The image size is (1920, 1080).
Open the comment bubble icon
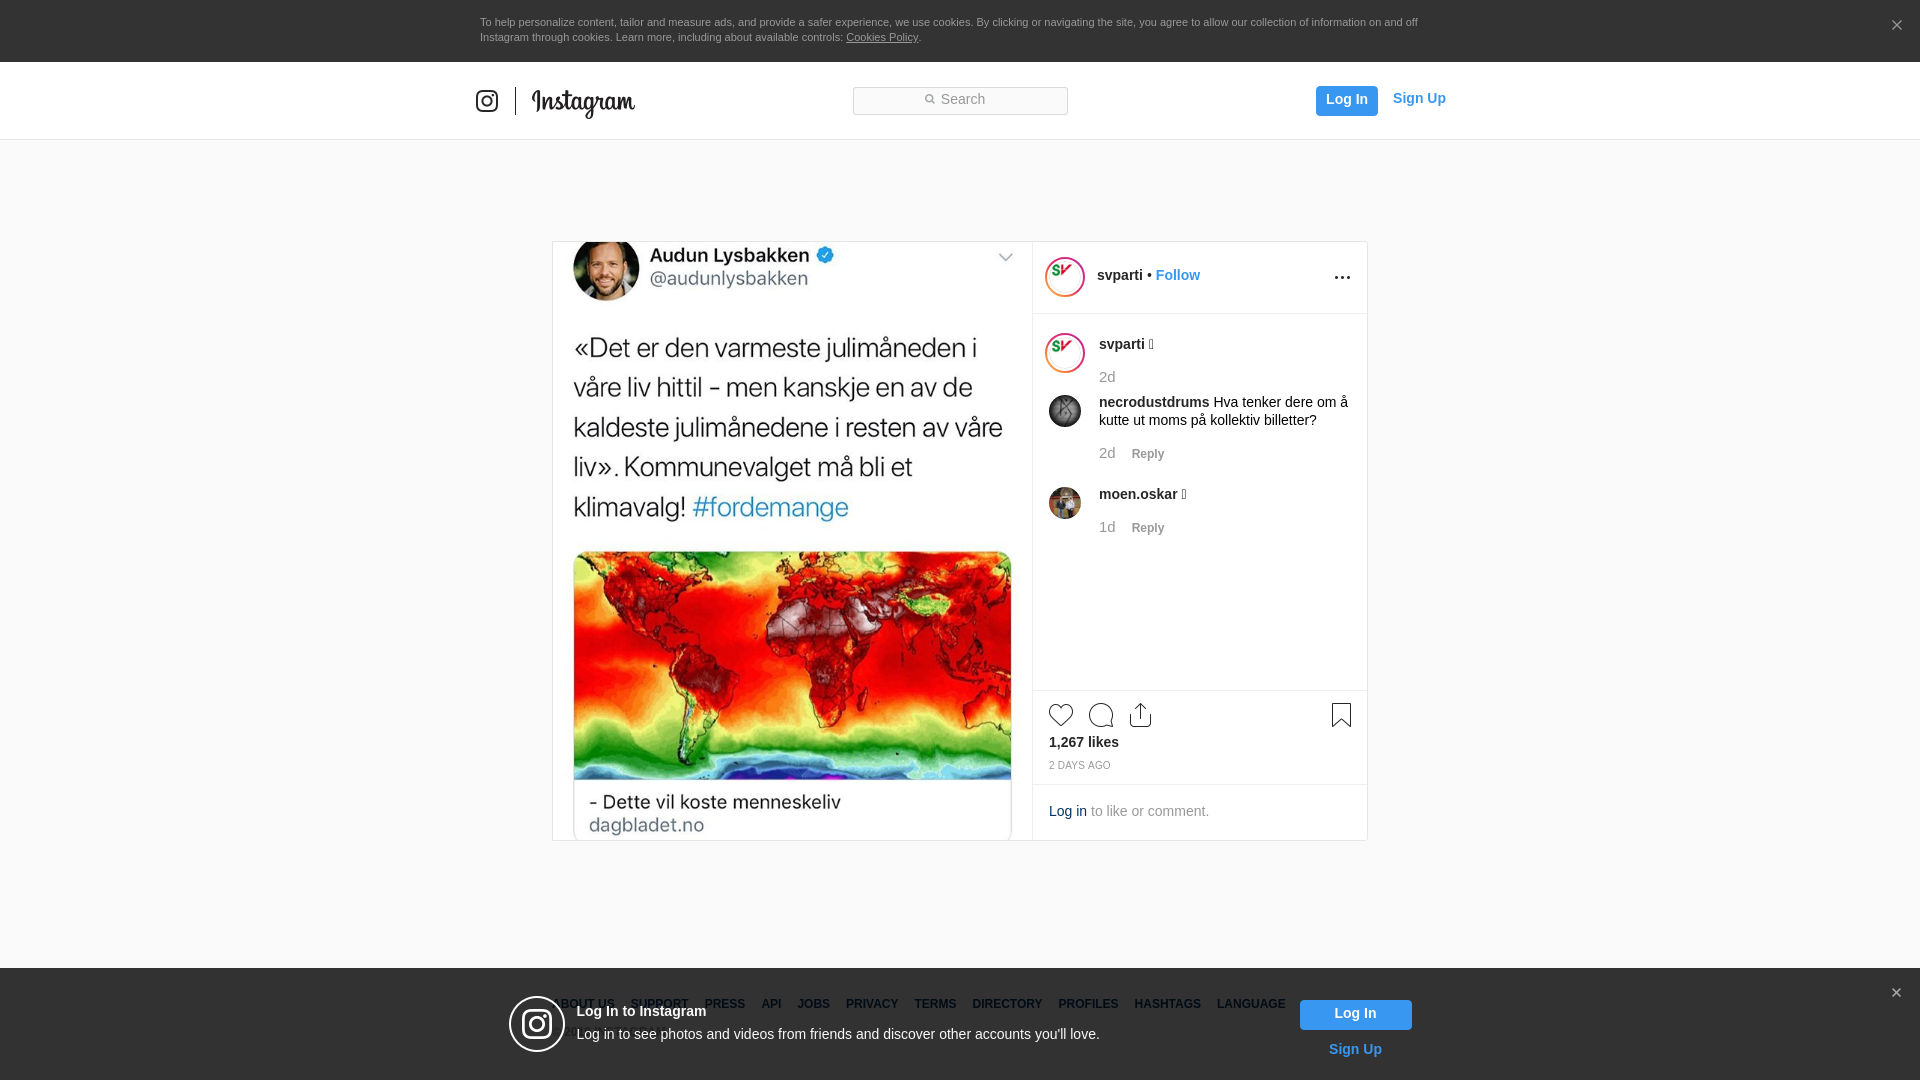1101,715
